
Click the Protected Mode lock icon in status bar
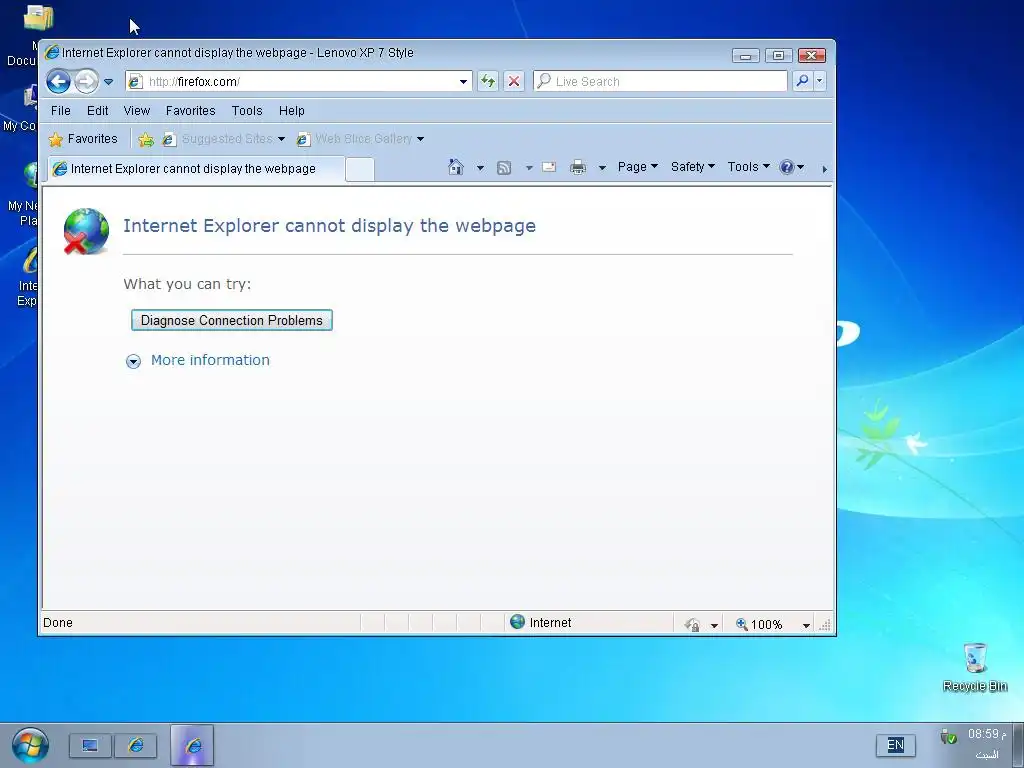coord(693,625)
